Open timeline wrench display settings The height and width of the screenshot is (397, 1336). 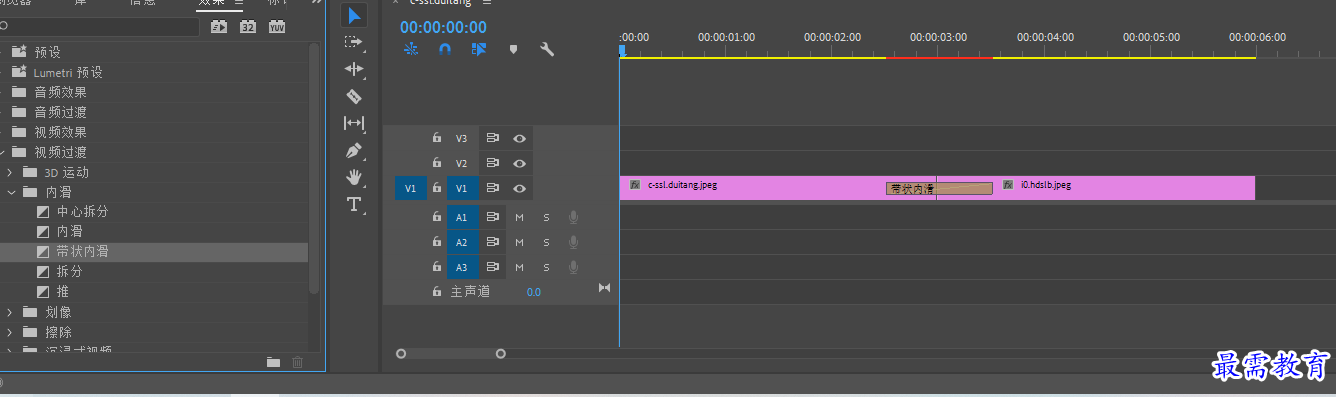(x=547, y=48)
